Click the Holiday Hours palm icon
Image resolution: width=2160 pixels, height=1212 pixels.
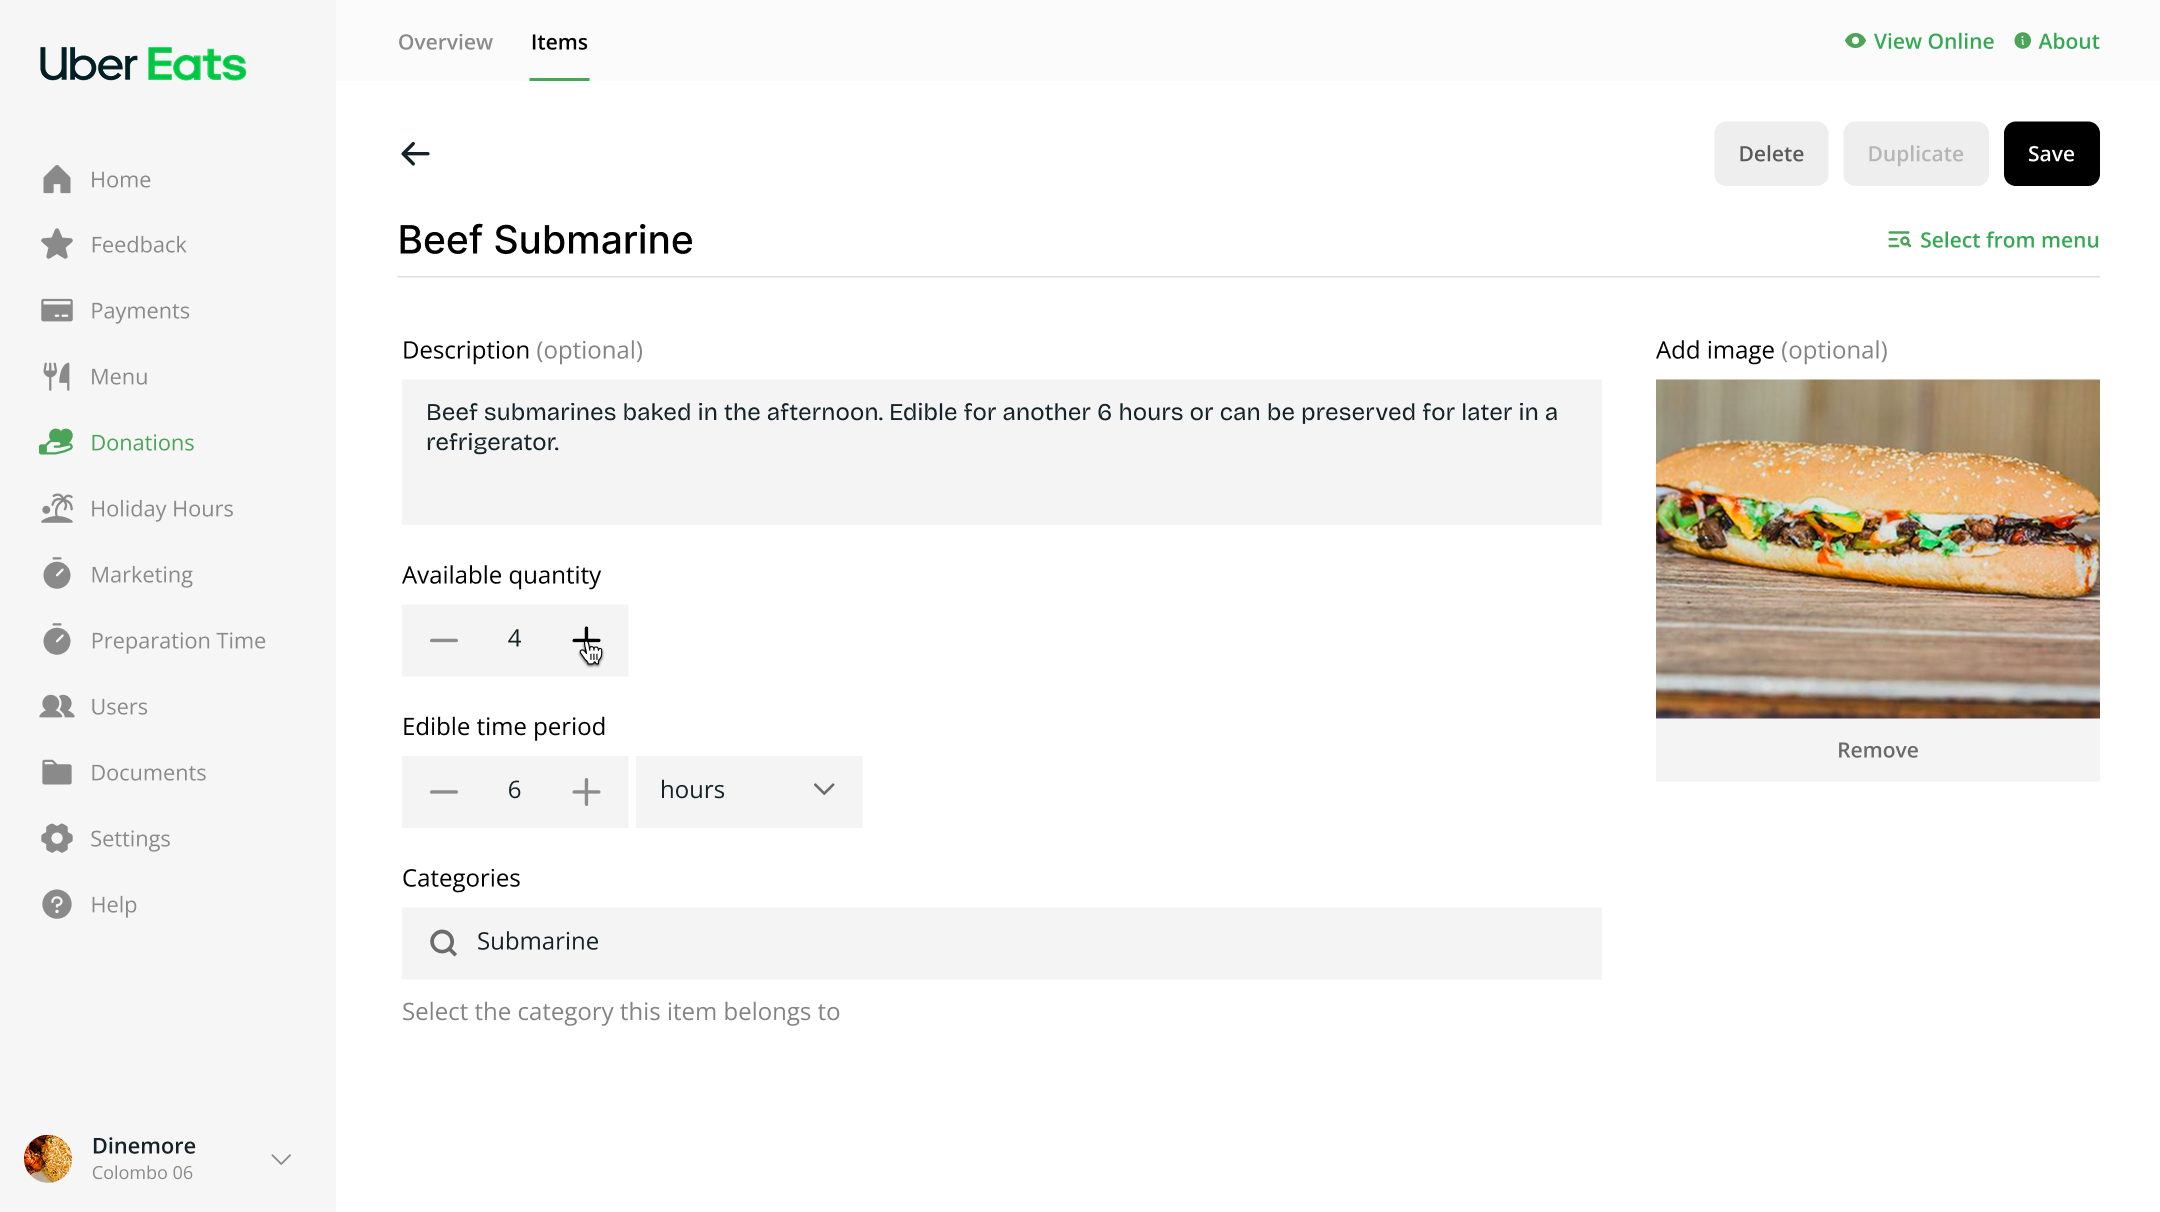click(57, 508)
